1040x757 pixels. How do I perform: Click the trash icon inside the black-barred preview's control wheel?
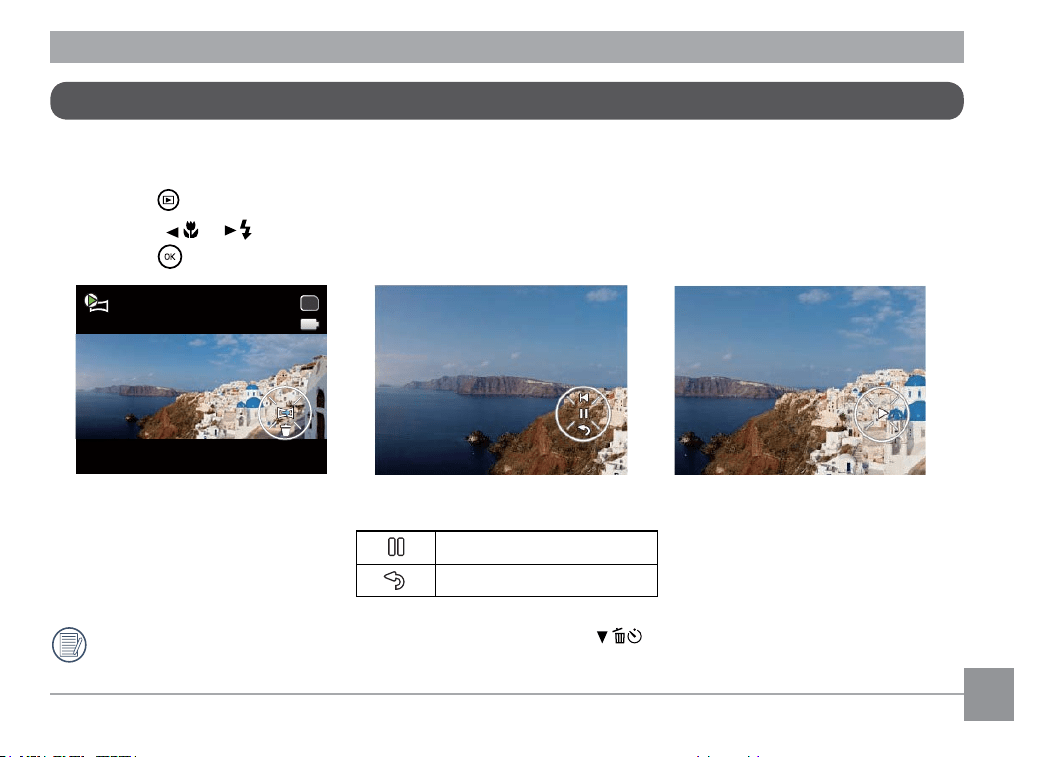(x=285, y=431)
